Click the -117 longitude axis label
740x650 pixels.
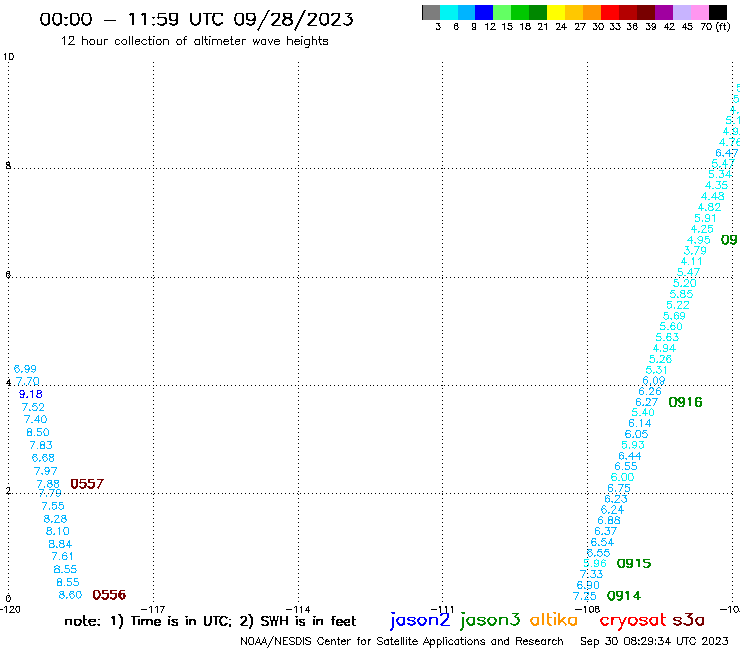153,609
